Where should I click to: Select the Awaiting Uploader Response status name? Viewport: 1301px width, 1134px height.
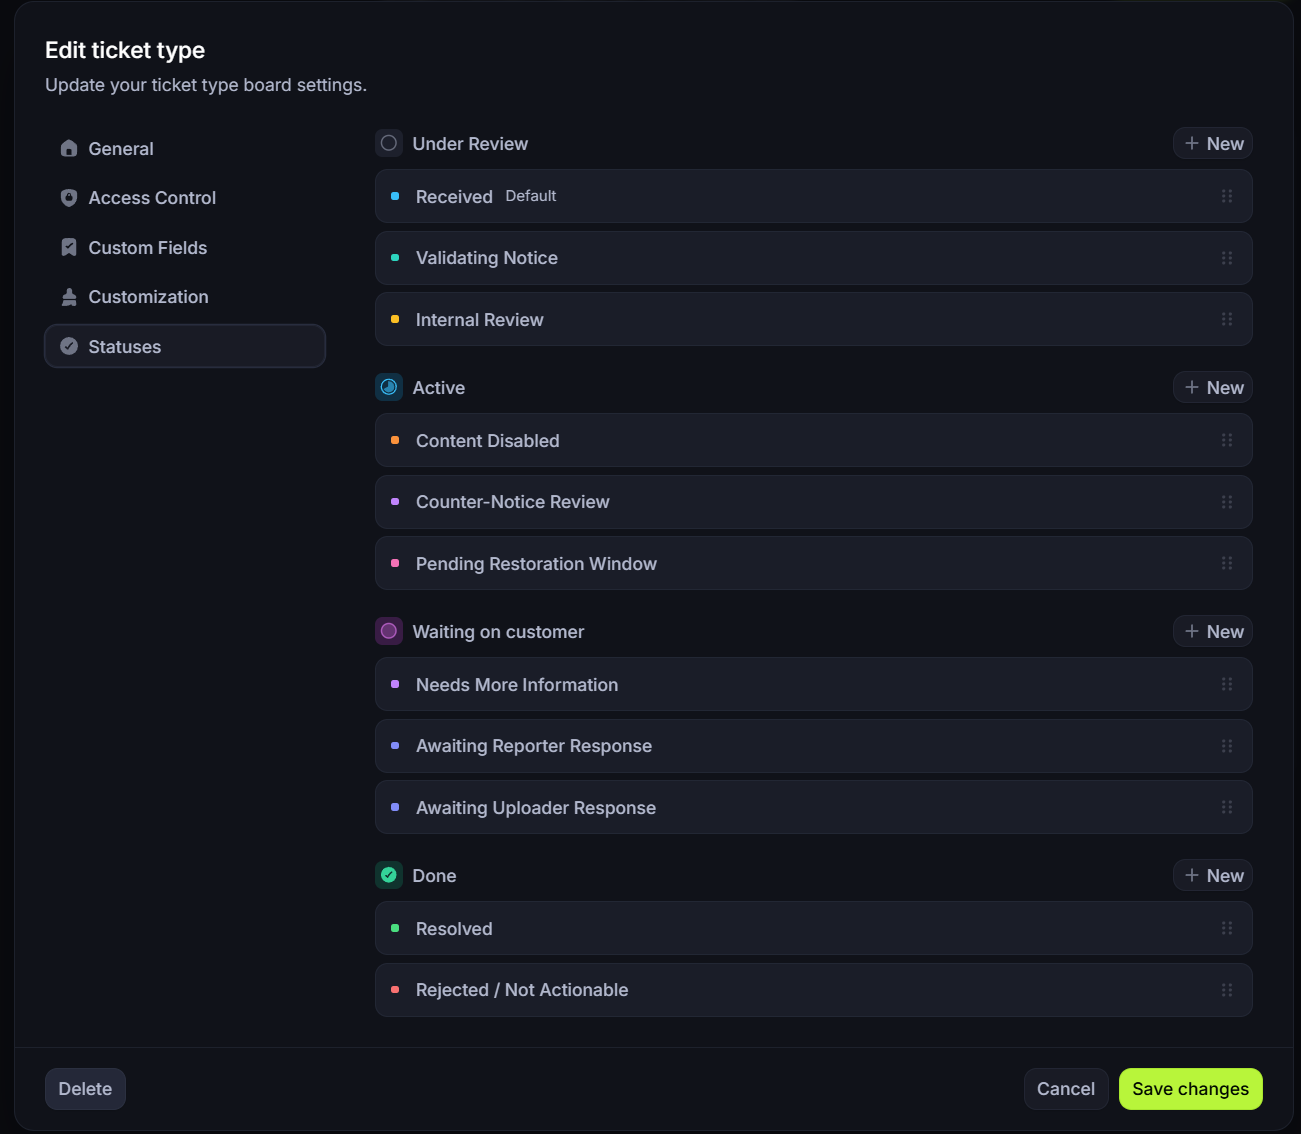536,808
